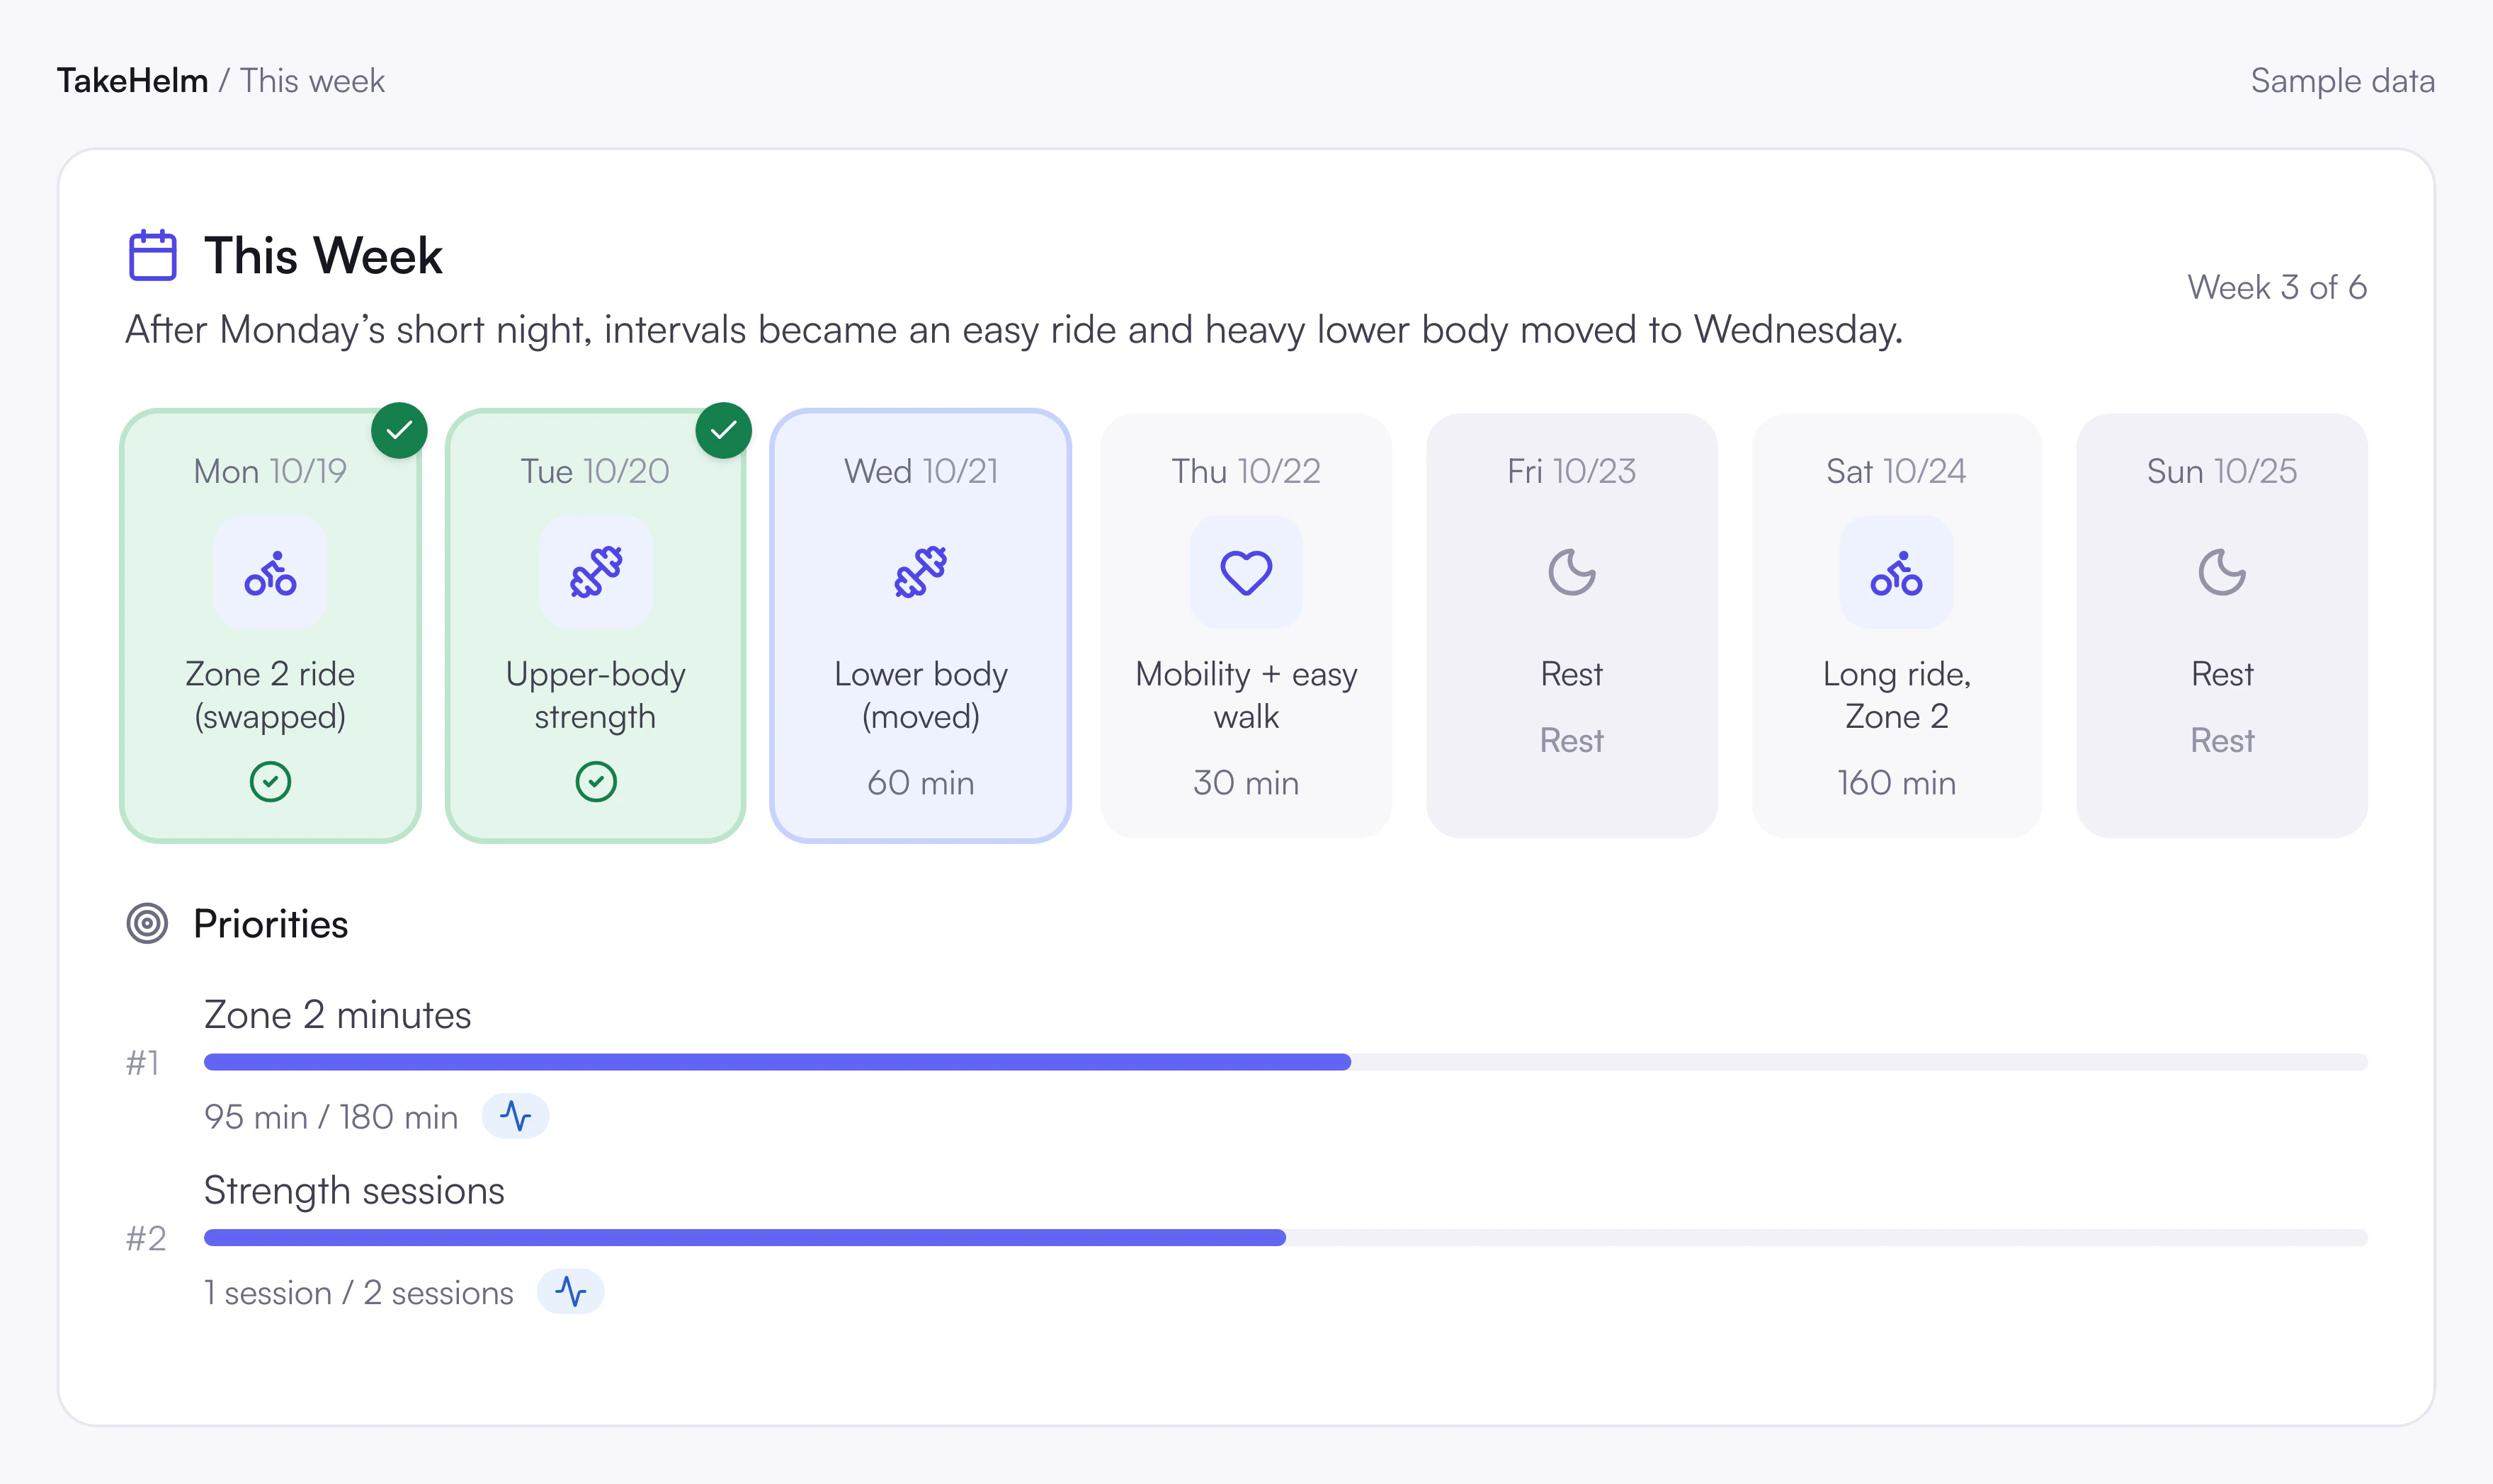This screenshot has height=1484, width=2493.
Task: Click the bicycle icon on Mon 10/19 card
Action: pyautogui.click(x=270, y=573)
